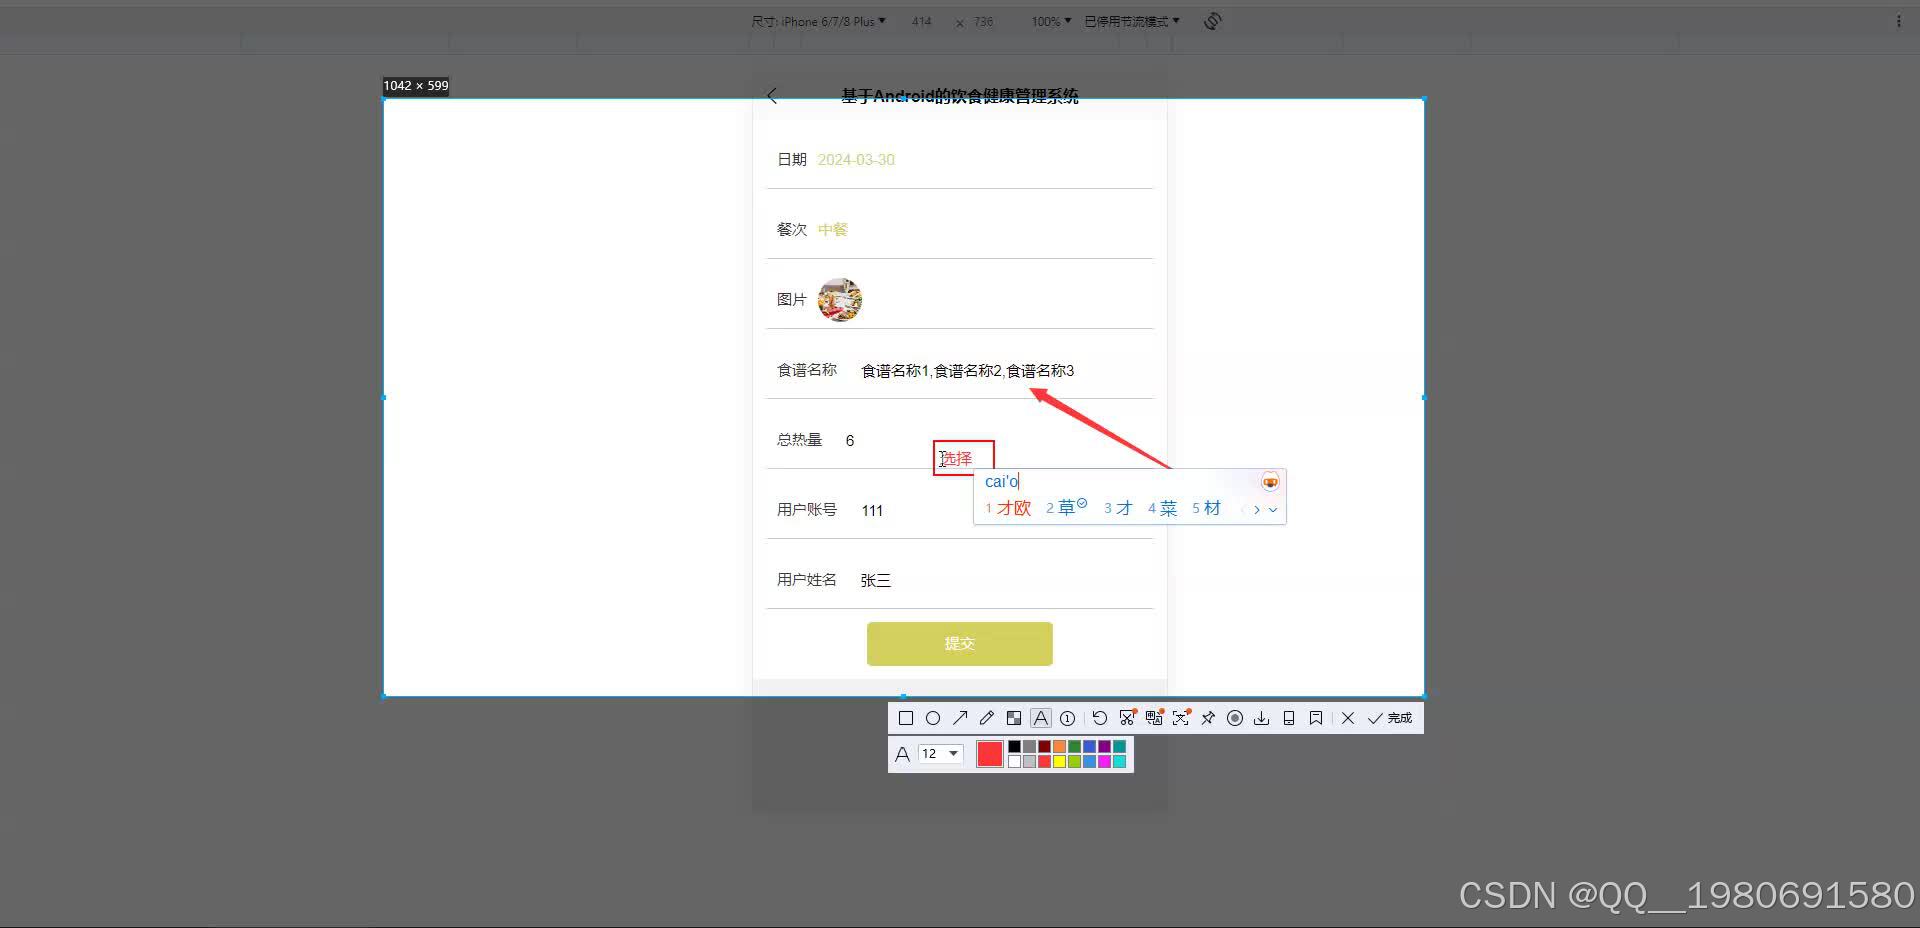Save the screenshot with the download icon

pyautogui.click(x=1262, y=718)
